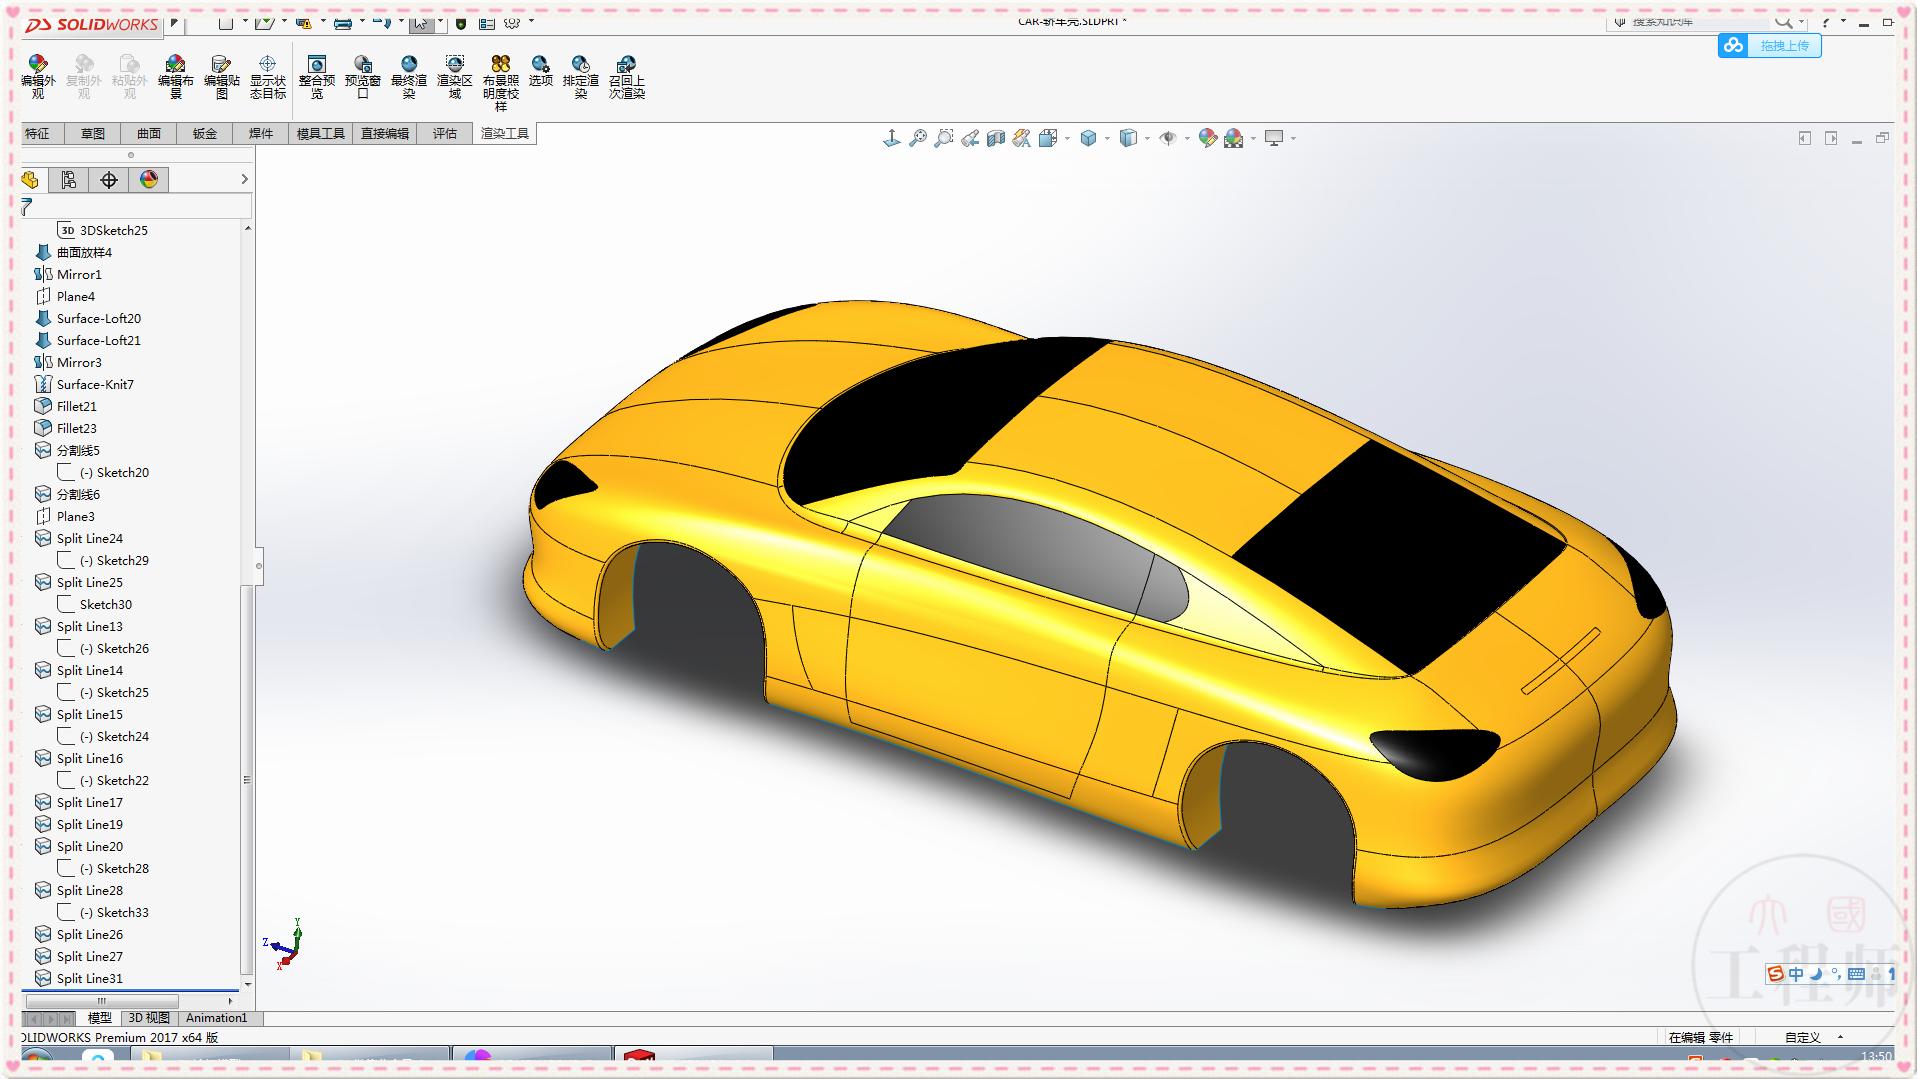
Task: Click the 排定渲染 (Schedule Render) icon
Action: 580,77
